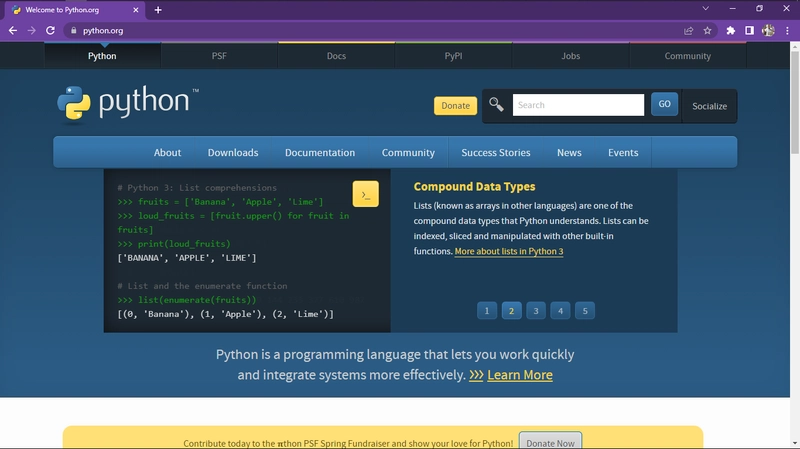
Task: Launch the interactive shell yellow button
Action: tap(365, 194)
